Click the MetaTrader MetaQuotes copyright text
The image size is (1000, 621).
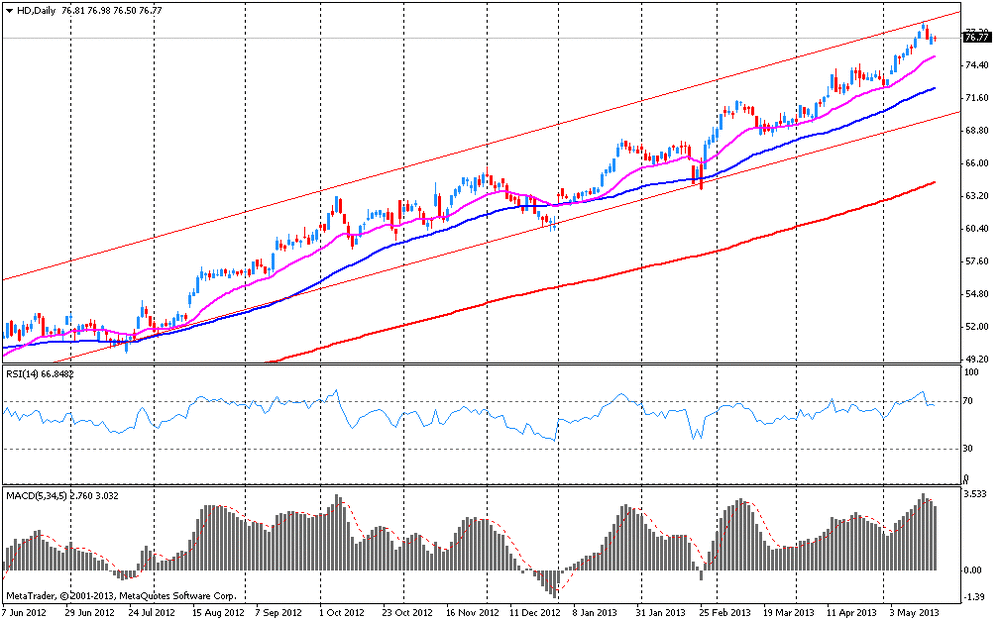(121, 596)
